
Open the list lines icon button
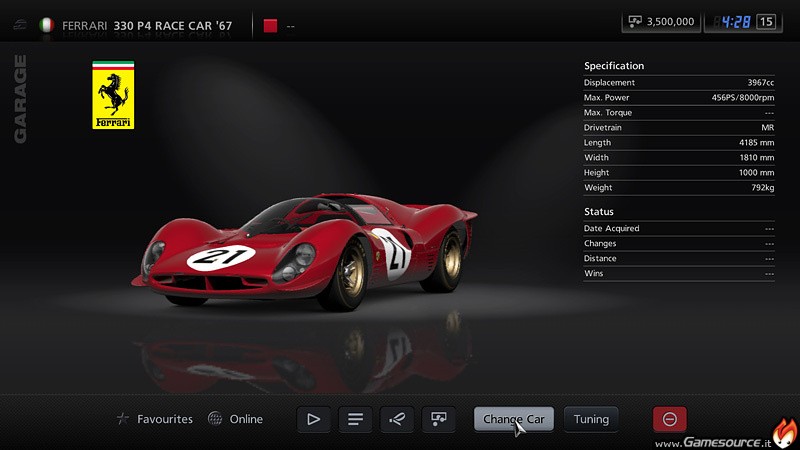pos(355,419)
